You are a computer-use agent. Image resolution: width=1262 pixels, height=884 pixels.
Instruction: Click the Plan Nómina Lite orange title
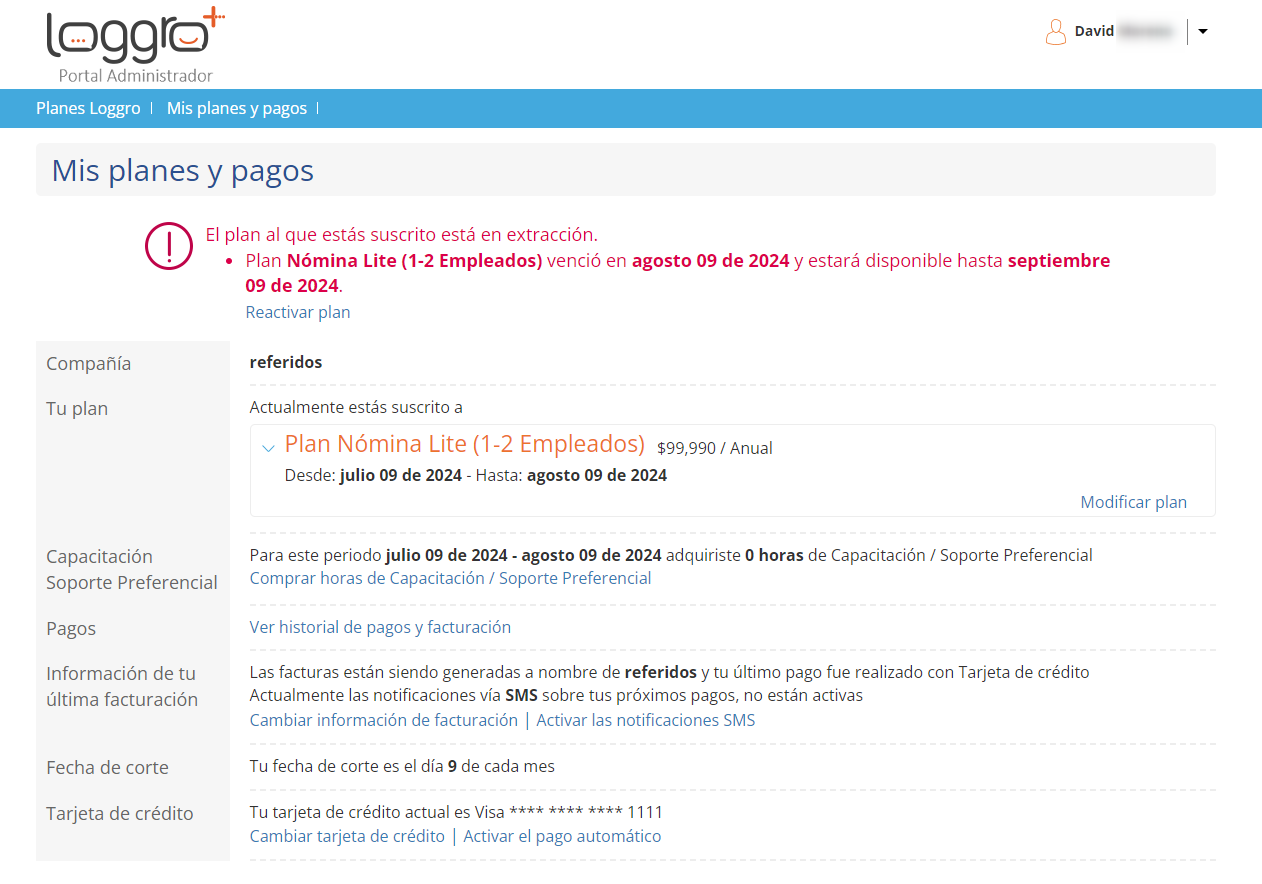pyautogui.click(x=465, y=444)
